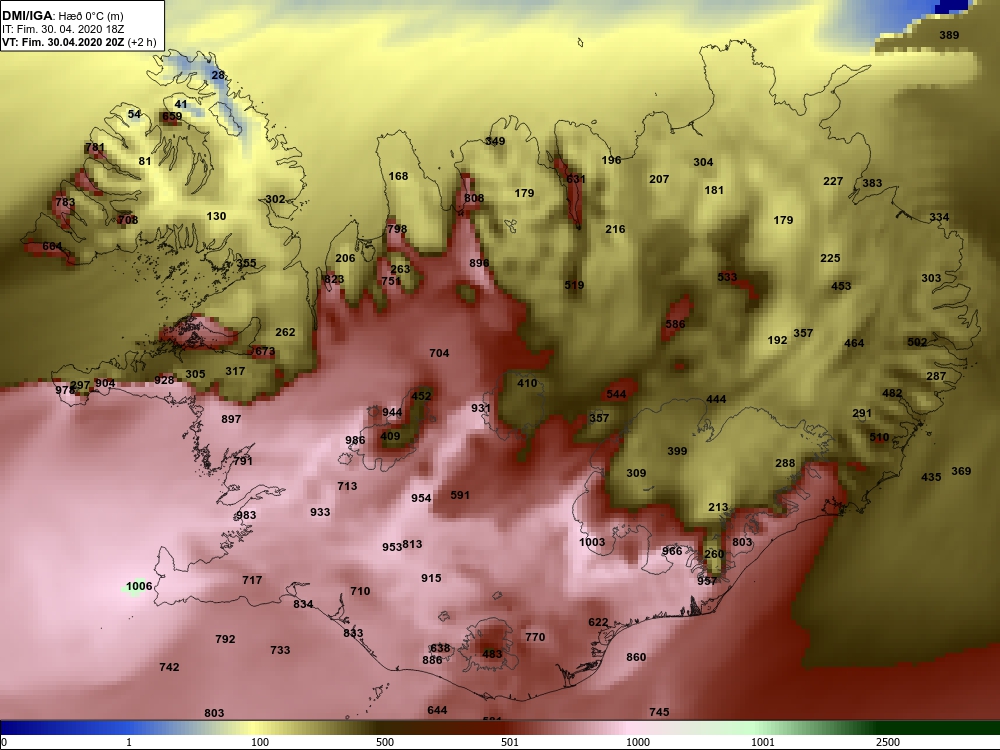Click the legend label '500'

coord(385,742)
